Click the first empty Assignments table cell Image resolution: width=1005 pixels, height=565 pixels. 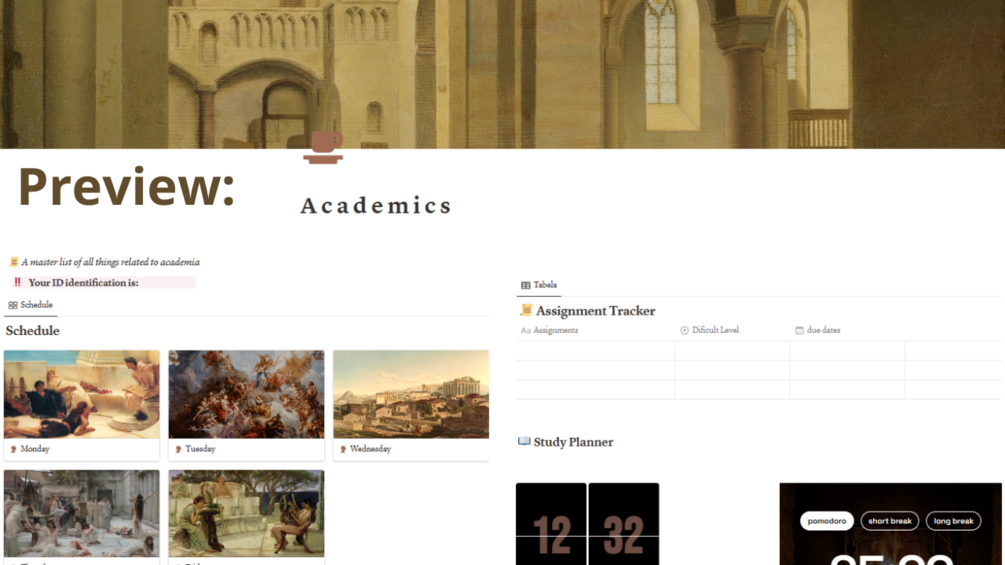tap(595, 350)
